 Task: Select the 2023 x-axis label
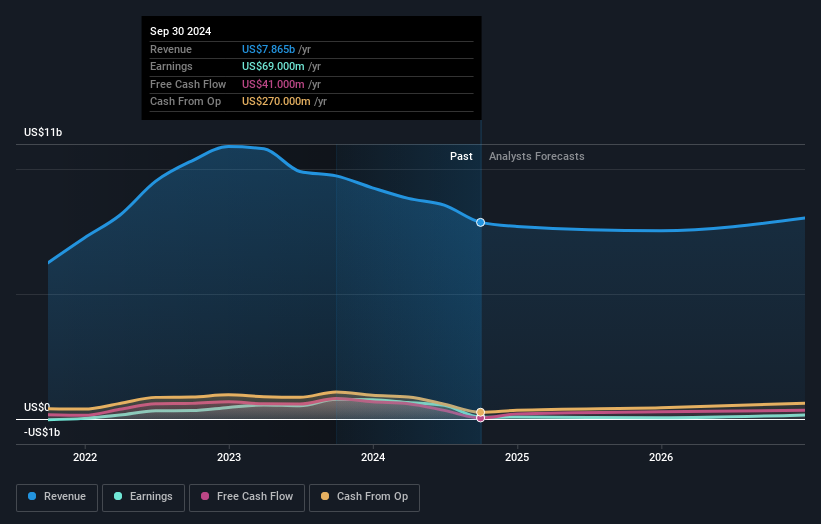229,457
